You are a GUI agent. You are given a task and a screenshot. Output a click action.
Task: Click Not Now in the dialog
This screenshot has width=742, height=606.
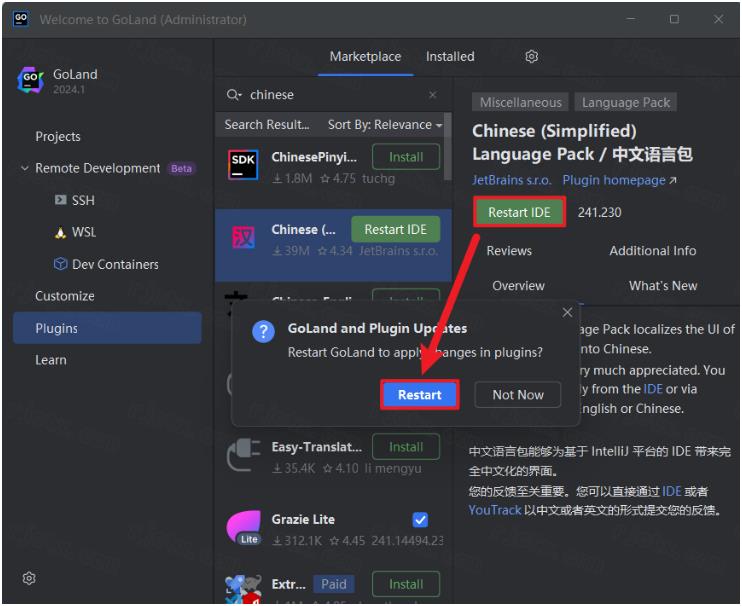[x=518, y=395]
